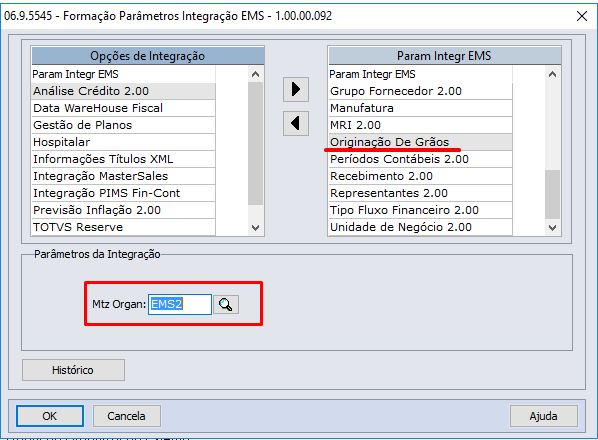Close the Formação Parâmetros window

click(582, 16)
